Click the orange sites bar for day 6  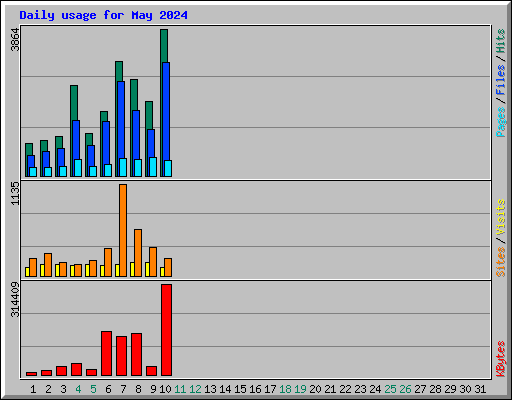point(108,262)
